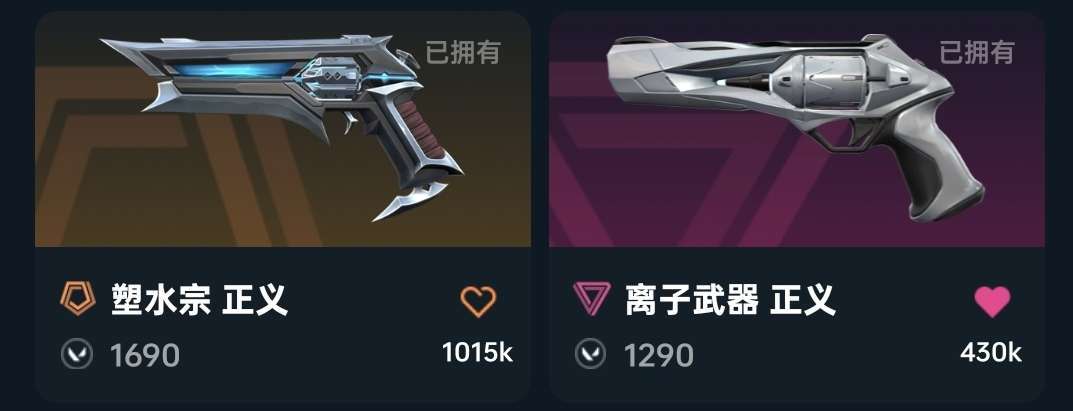Click the Valorant Points icon beside 1690
Viewport: 1073px width, 411px height.
(77, 355)
